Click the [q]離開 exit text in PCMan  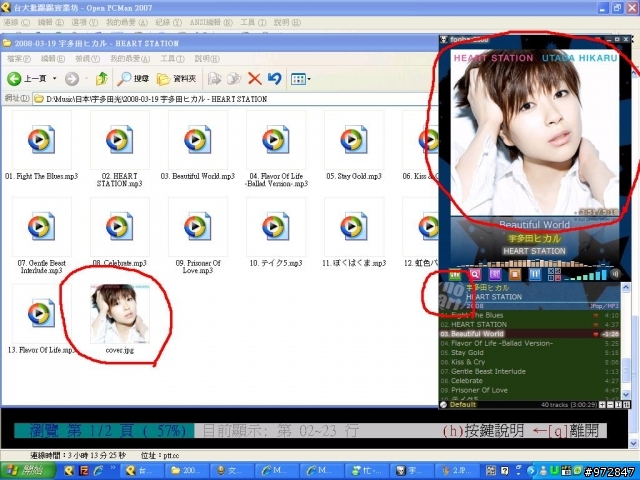pos(573,430)
